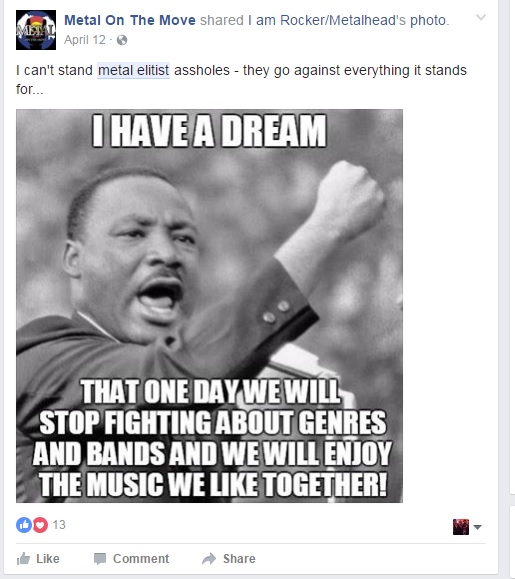This screenshot has width=515, height=579.
Task: Expand the comment-as identity dropdown arrow
Action: (x=477, y=527)
